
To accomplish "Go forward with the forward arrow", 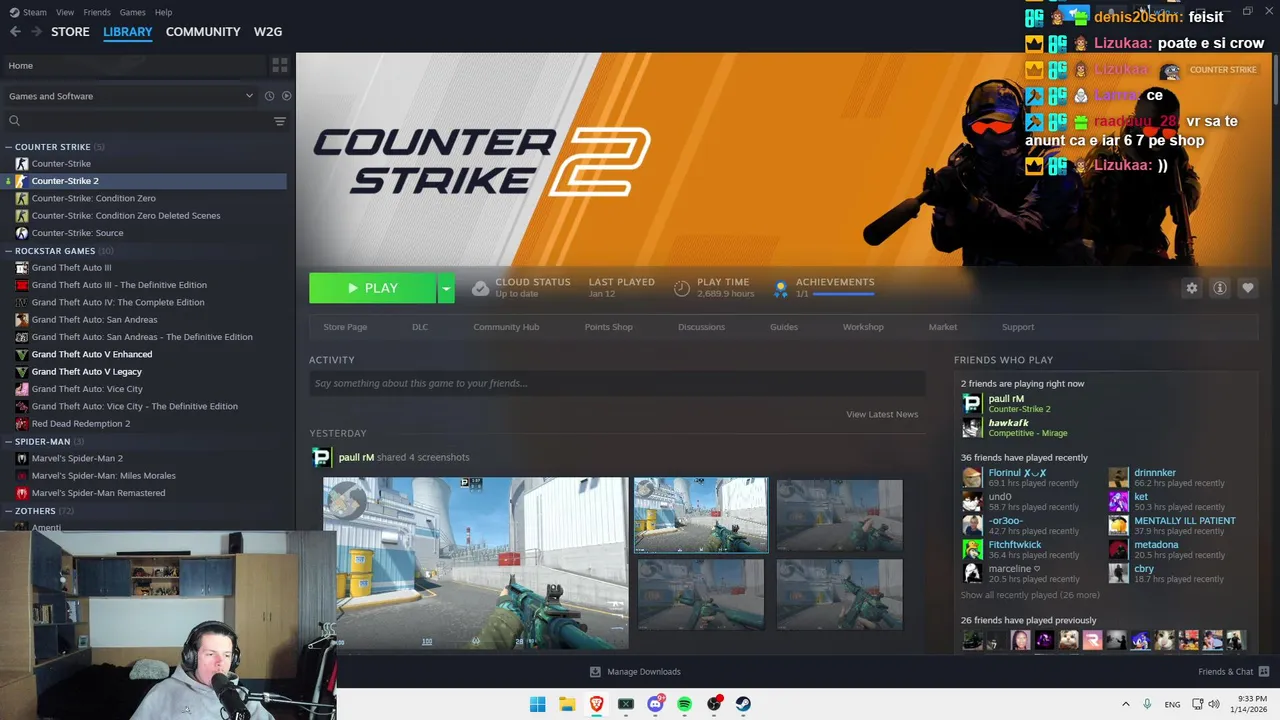I will tap(36, 32).
